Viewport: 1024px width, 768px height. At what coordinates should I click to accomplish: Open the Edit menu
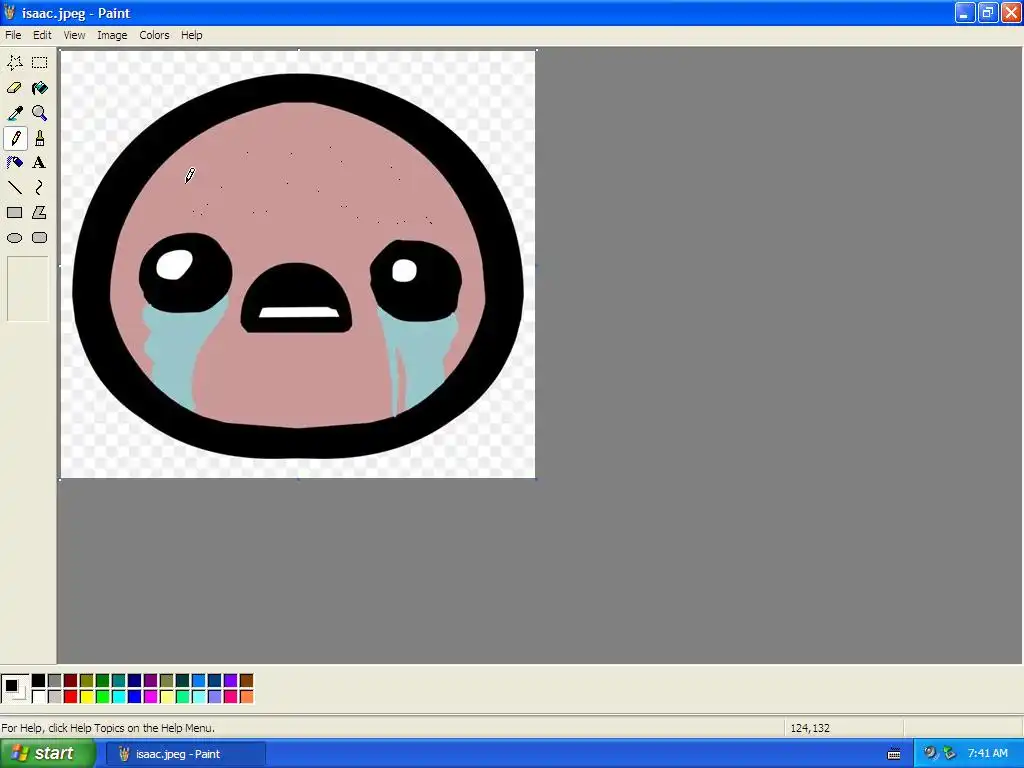point(42,35)
